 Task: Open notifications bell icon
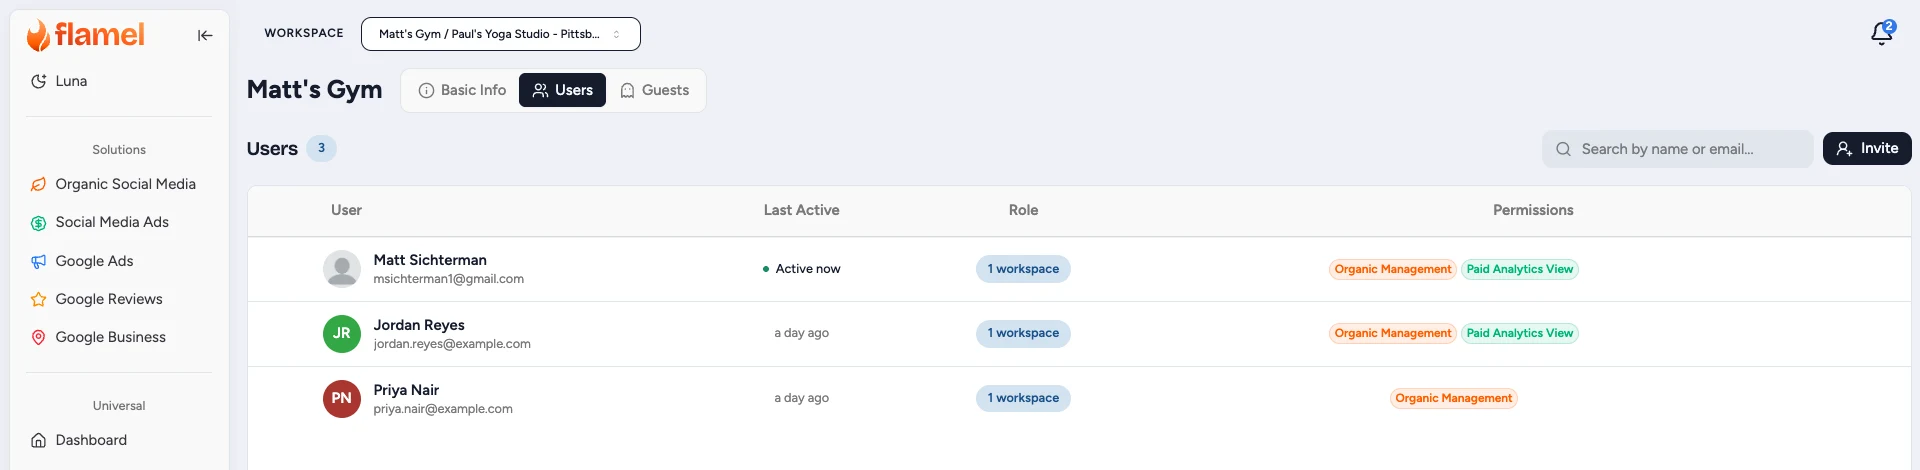pyautogui.click(x=1882, y=33)
